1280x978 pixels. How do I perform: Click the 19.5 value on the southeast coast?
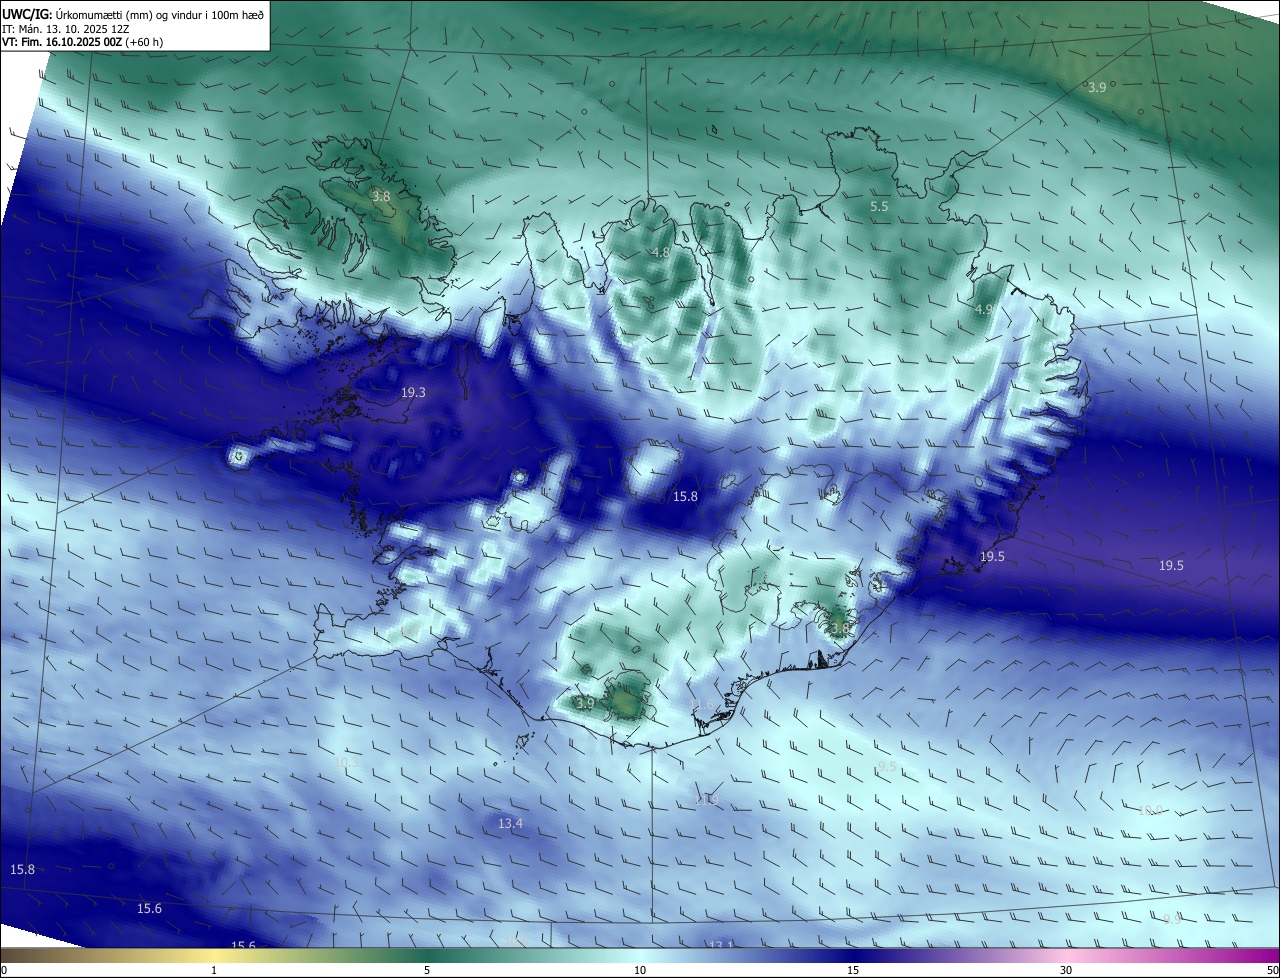click(991, 557)
